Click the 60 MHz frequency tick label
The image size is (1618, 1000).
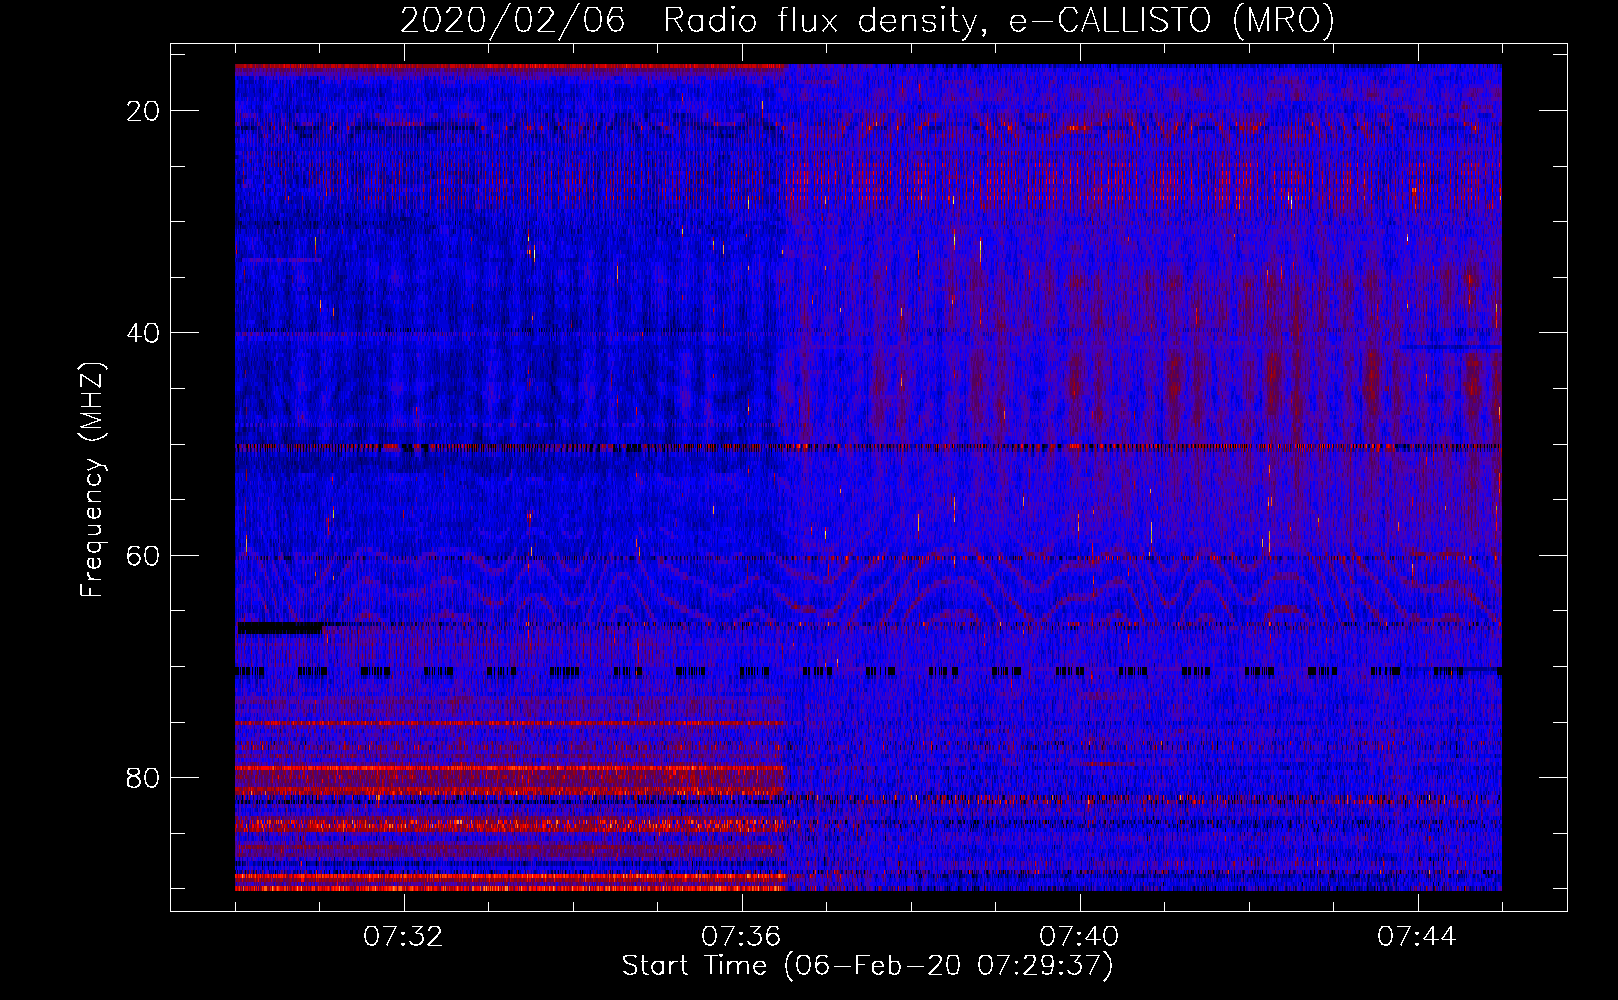pyautogui.click(x=143, y=555)
